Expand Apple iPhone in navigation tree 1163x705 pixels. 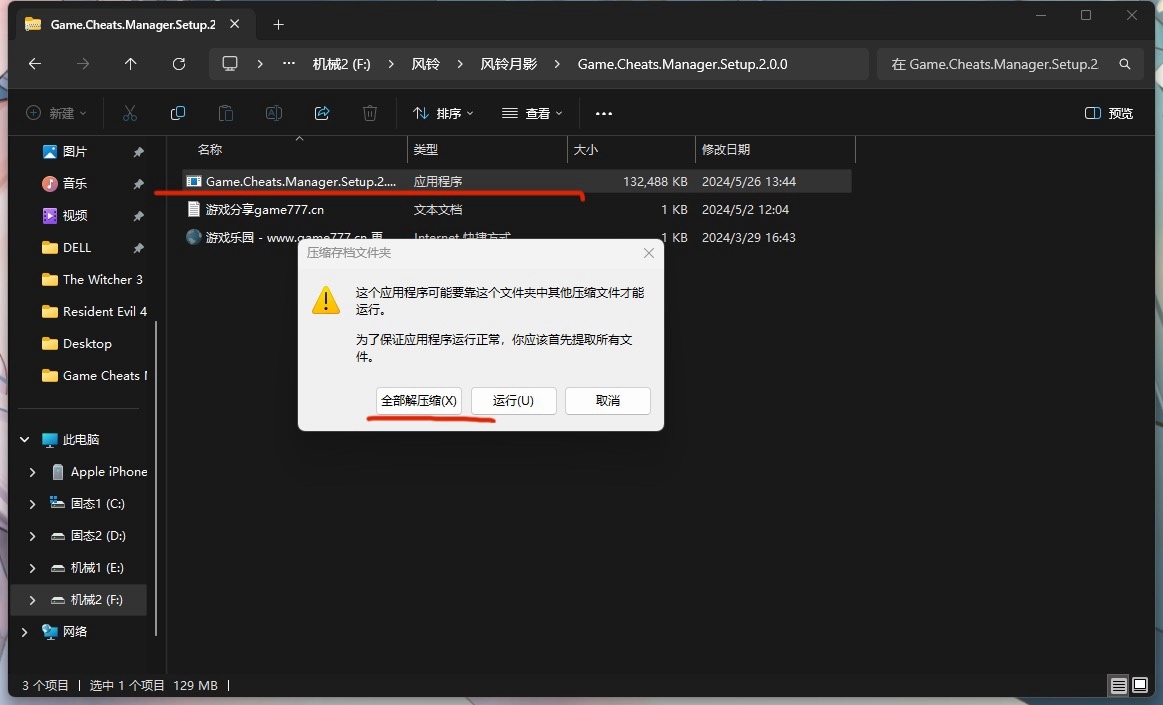(x=32, y=472)
